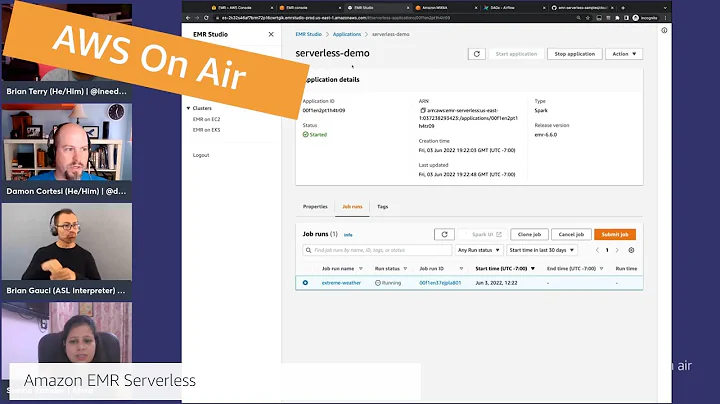
Task: Open the Any Run status filter dropdown
Action: pos(478,250)
